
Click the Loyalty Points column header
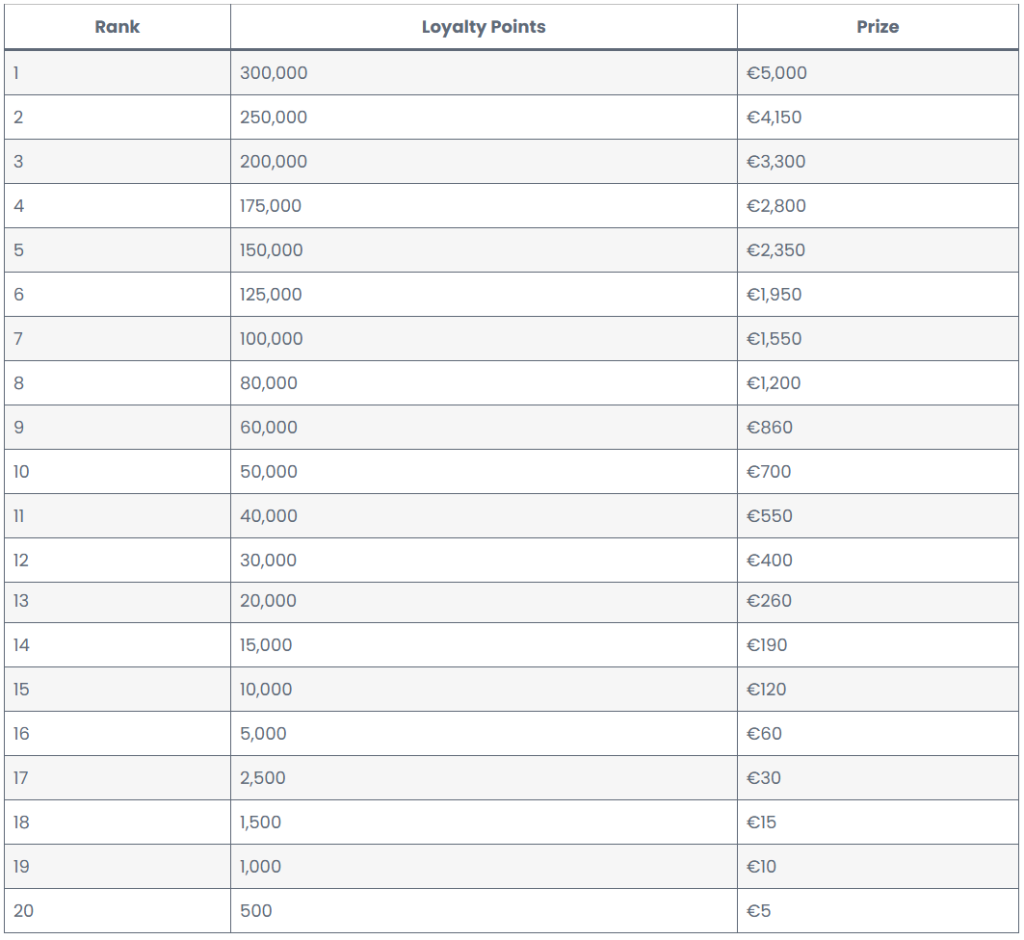(484, 27)
